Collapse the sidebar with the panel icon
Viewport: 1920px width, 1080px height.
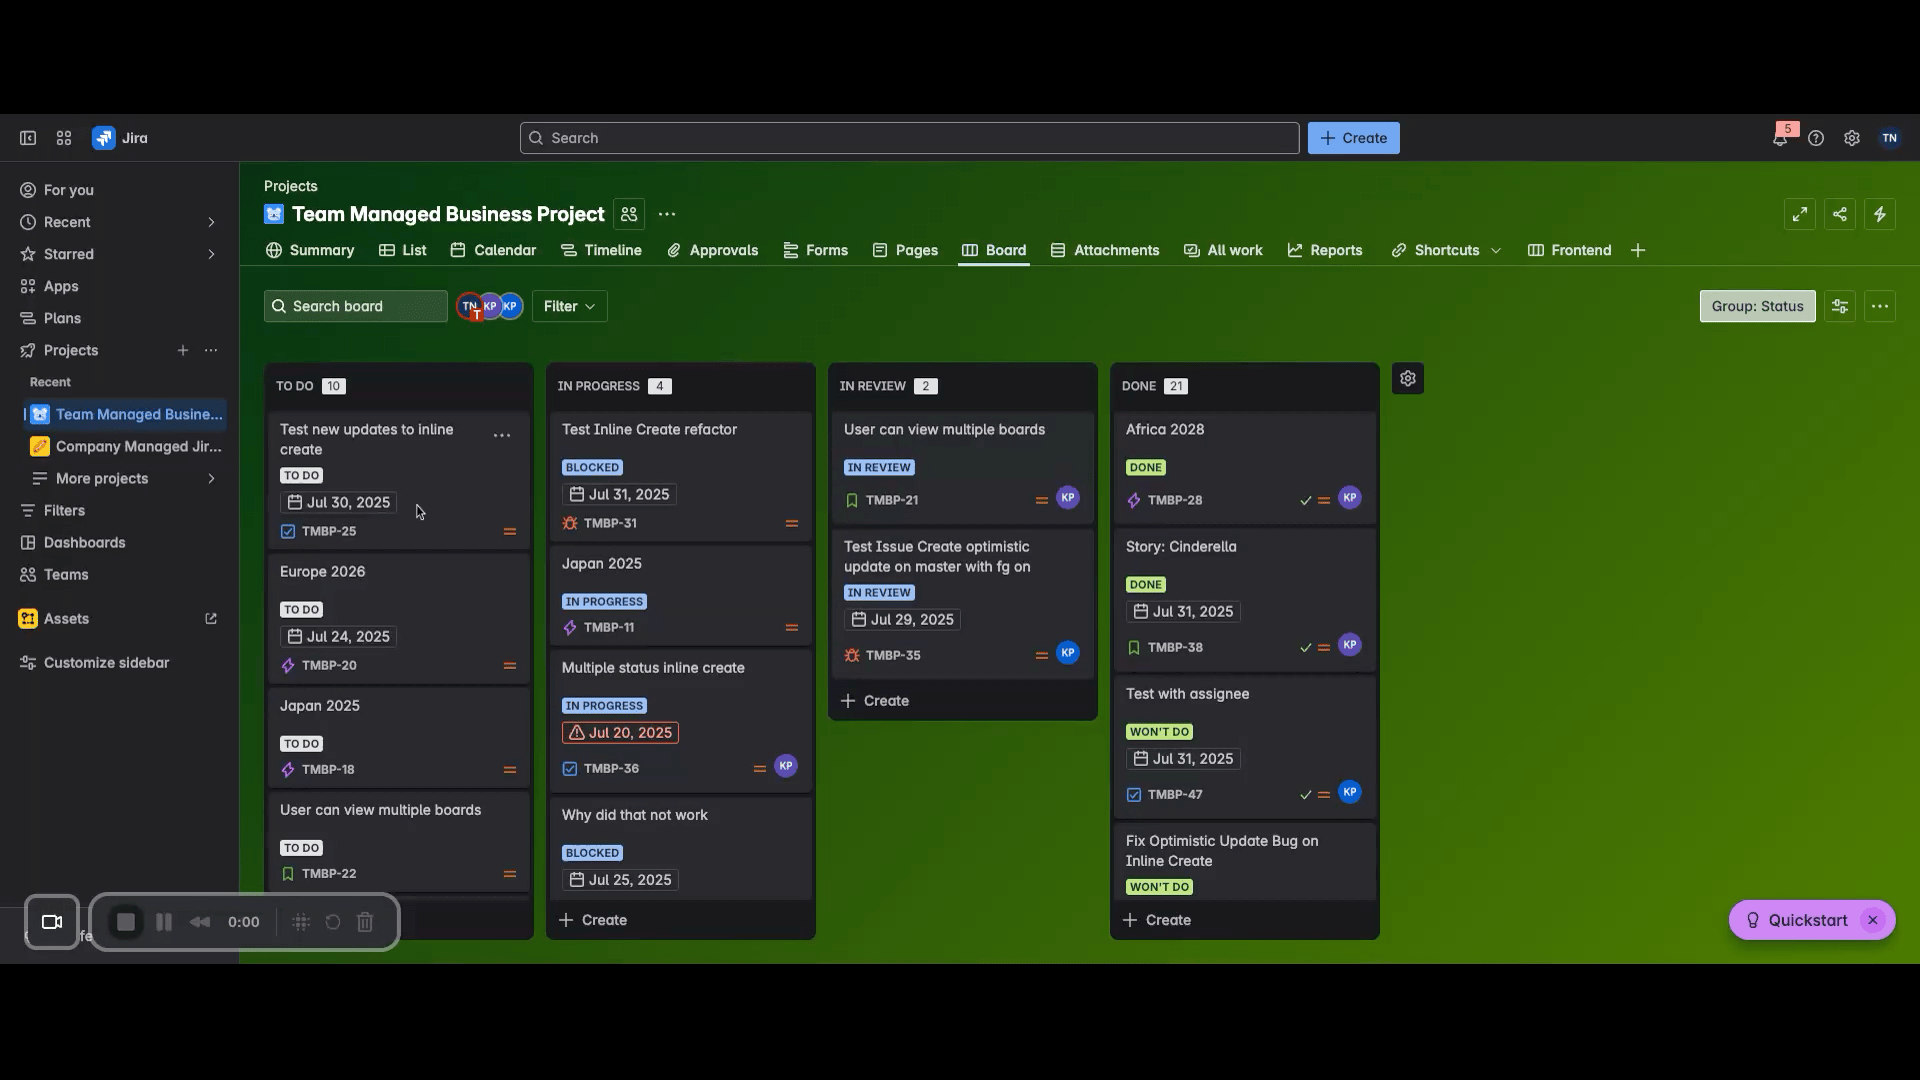(28, 138)
